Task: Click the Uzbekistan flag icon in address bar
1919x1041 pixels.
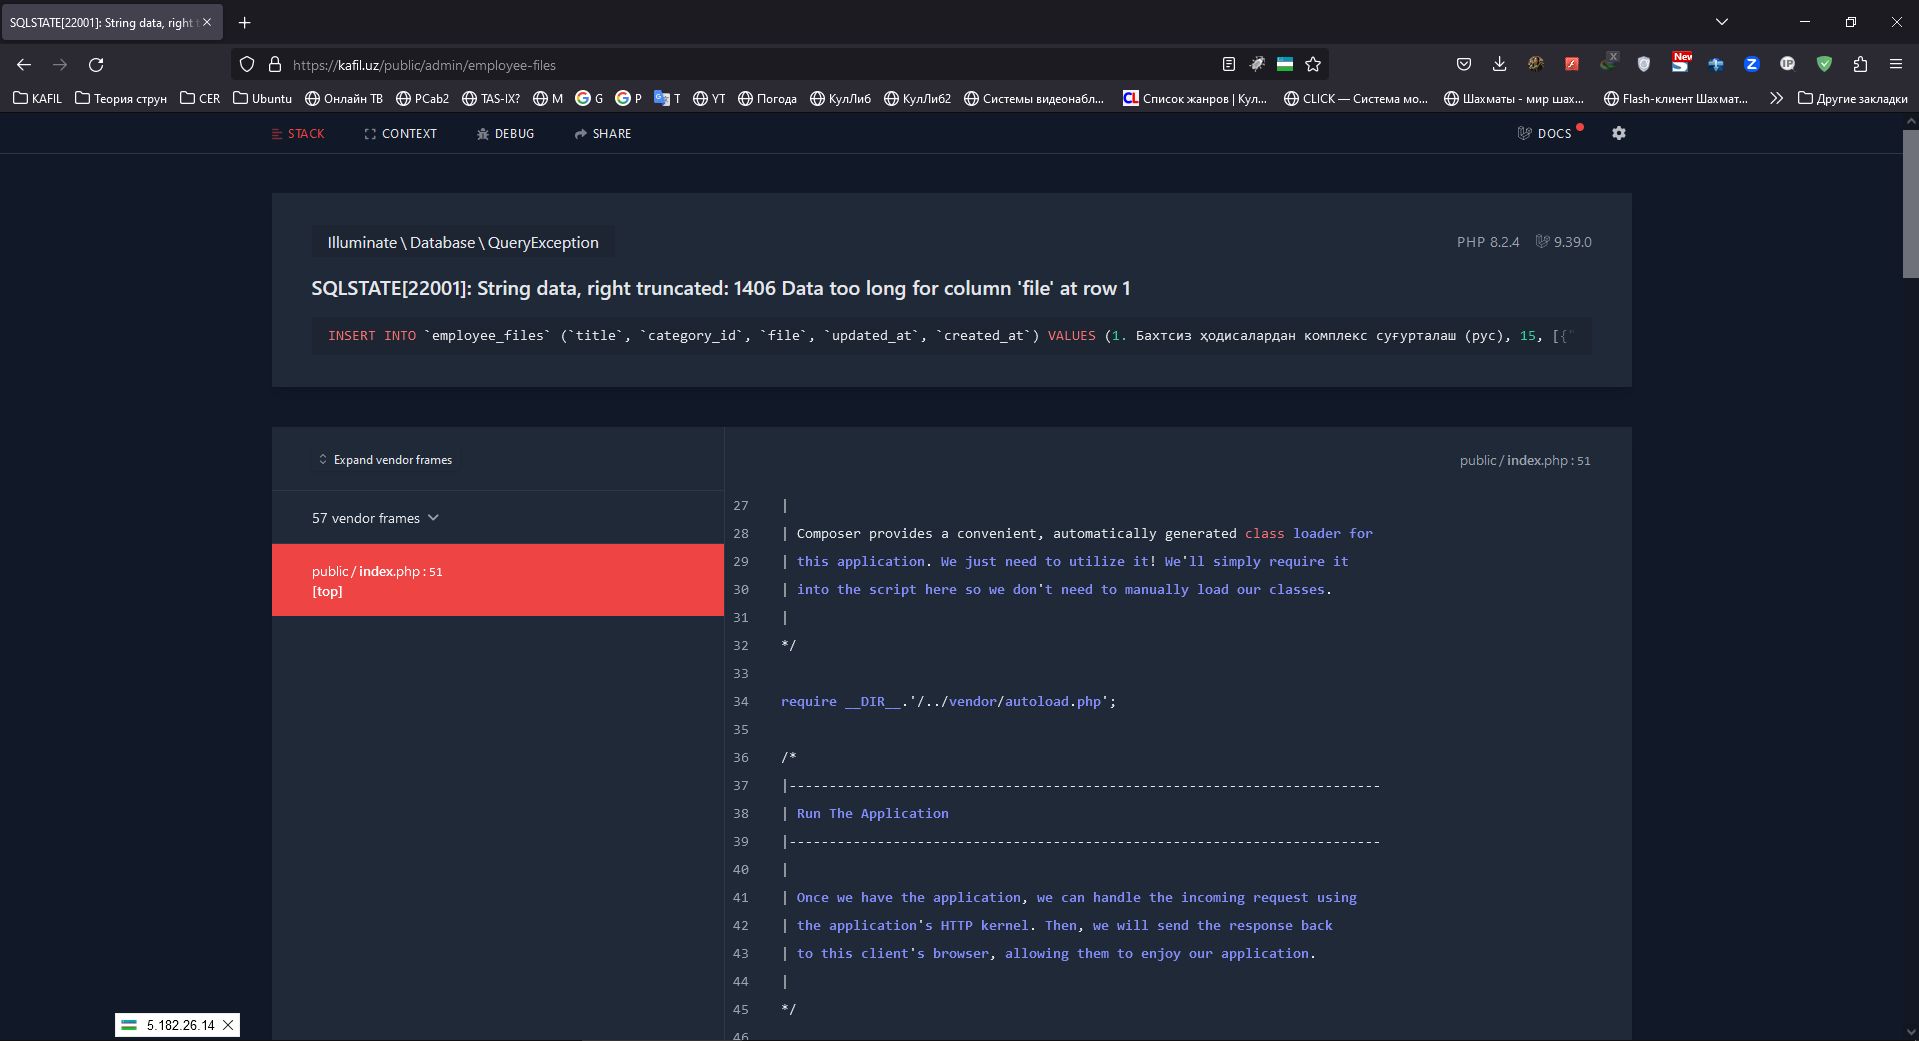Action: click(1285, 65)
